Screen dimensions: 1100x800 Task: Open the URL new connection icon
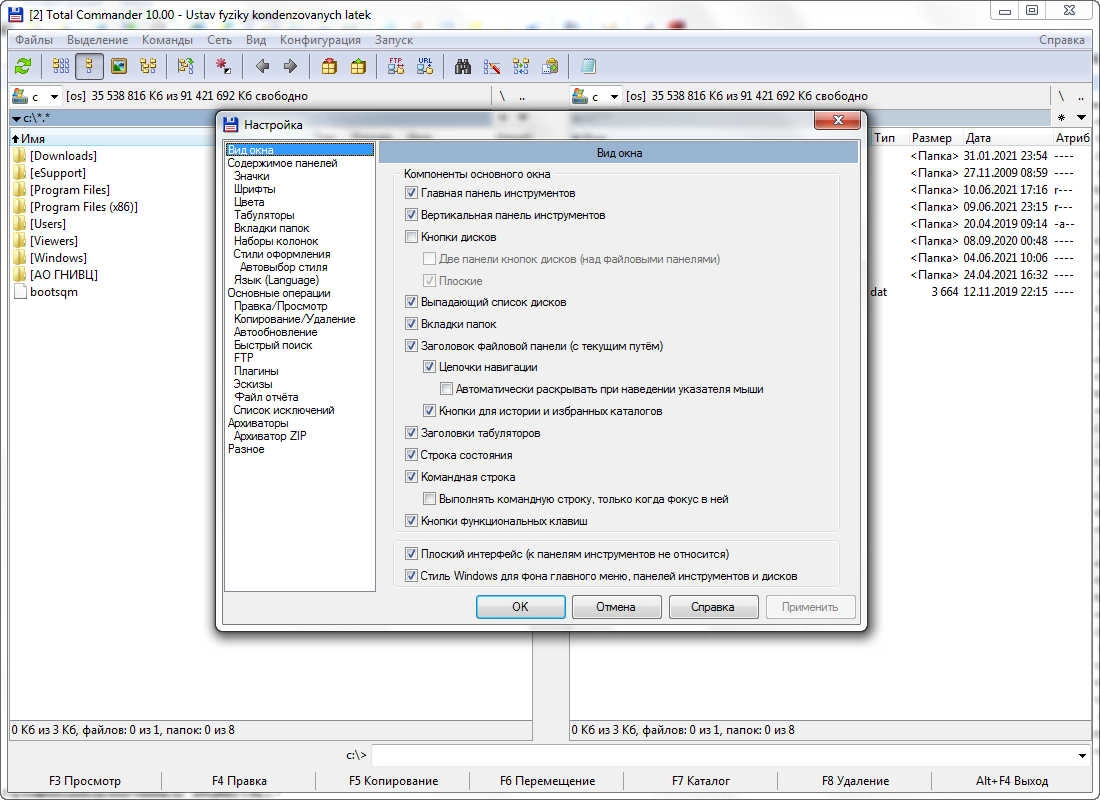point(425,67)
